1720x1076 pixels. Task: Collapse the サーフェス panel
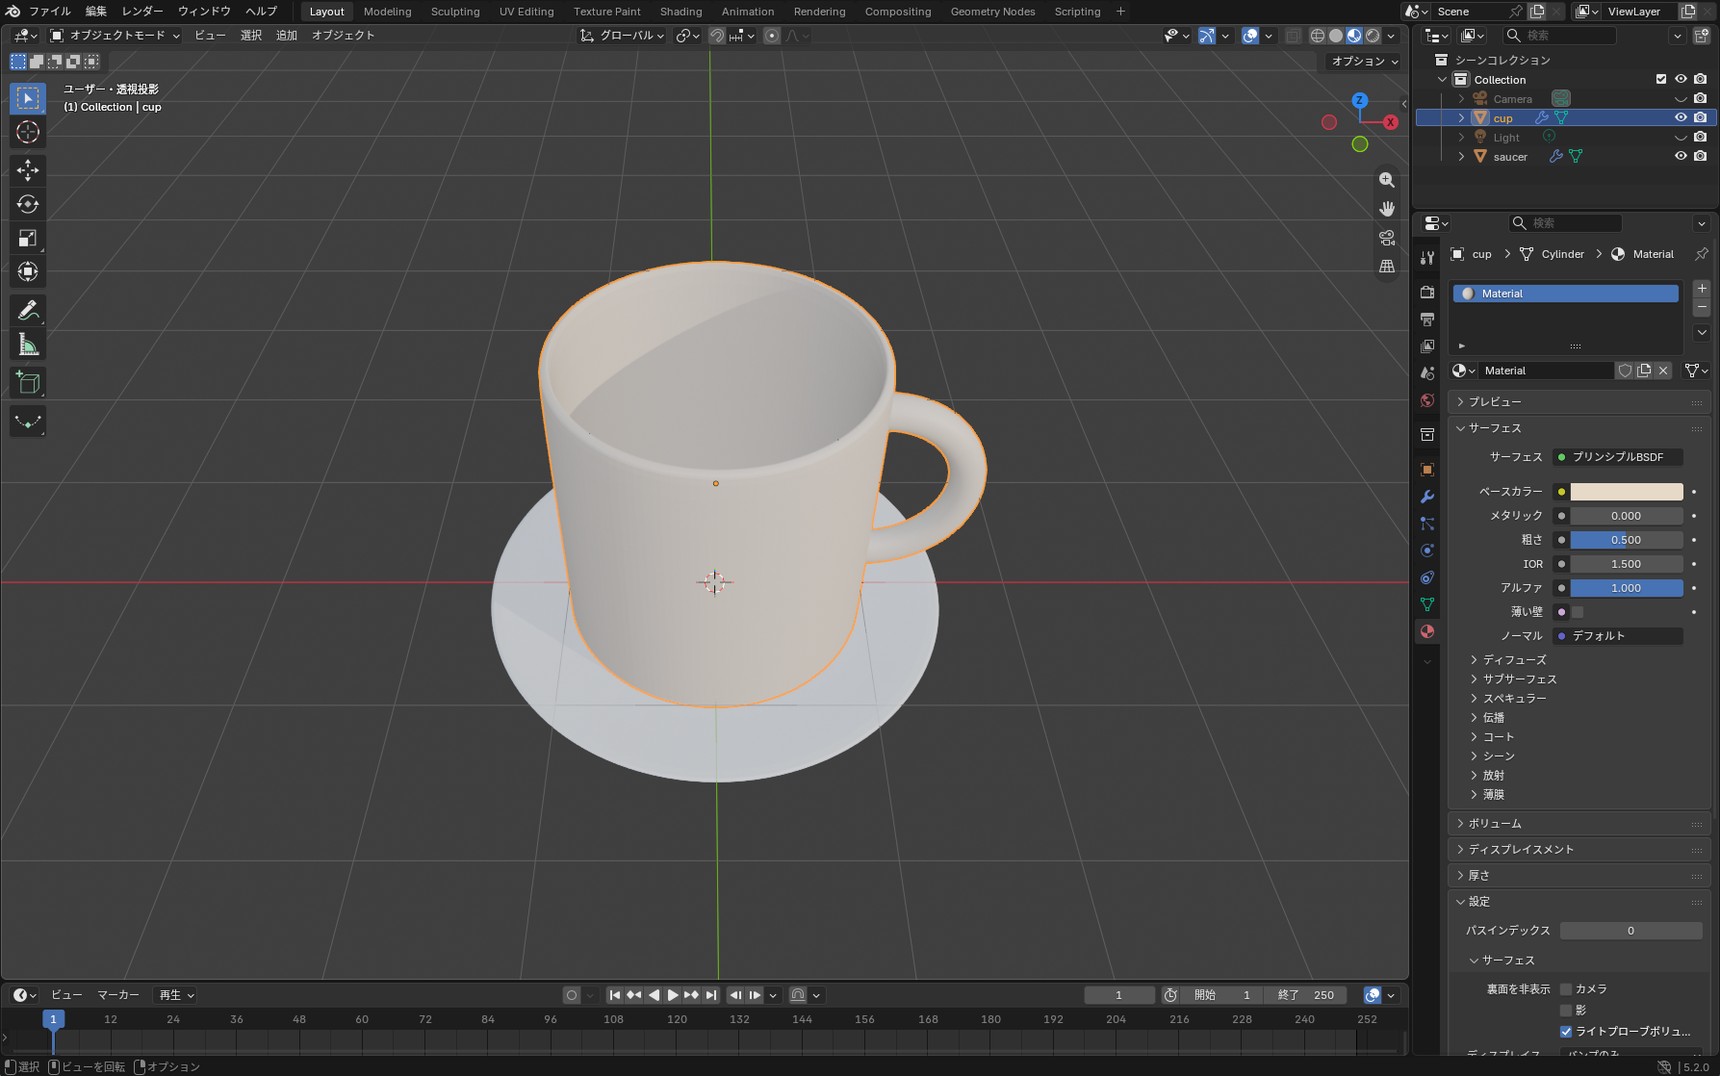pos(1578,428)
